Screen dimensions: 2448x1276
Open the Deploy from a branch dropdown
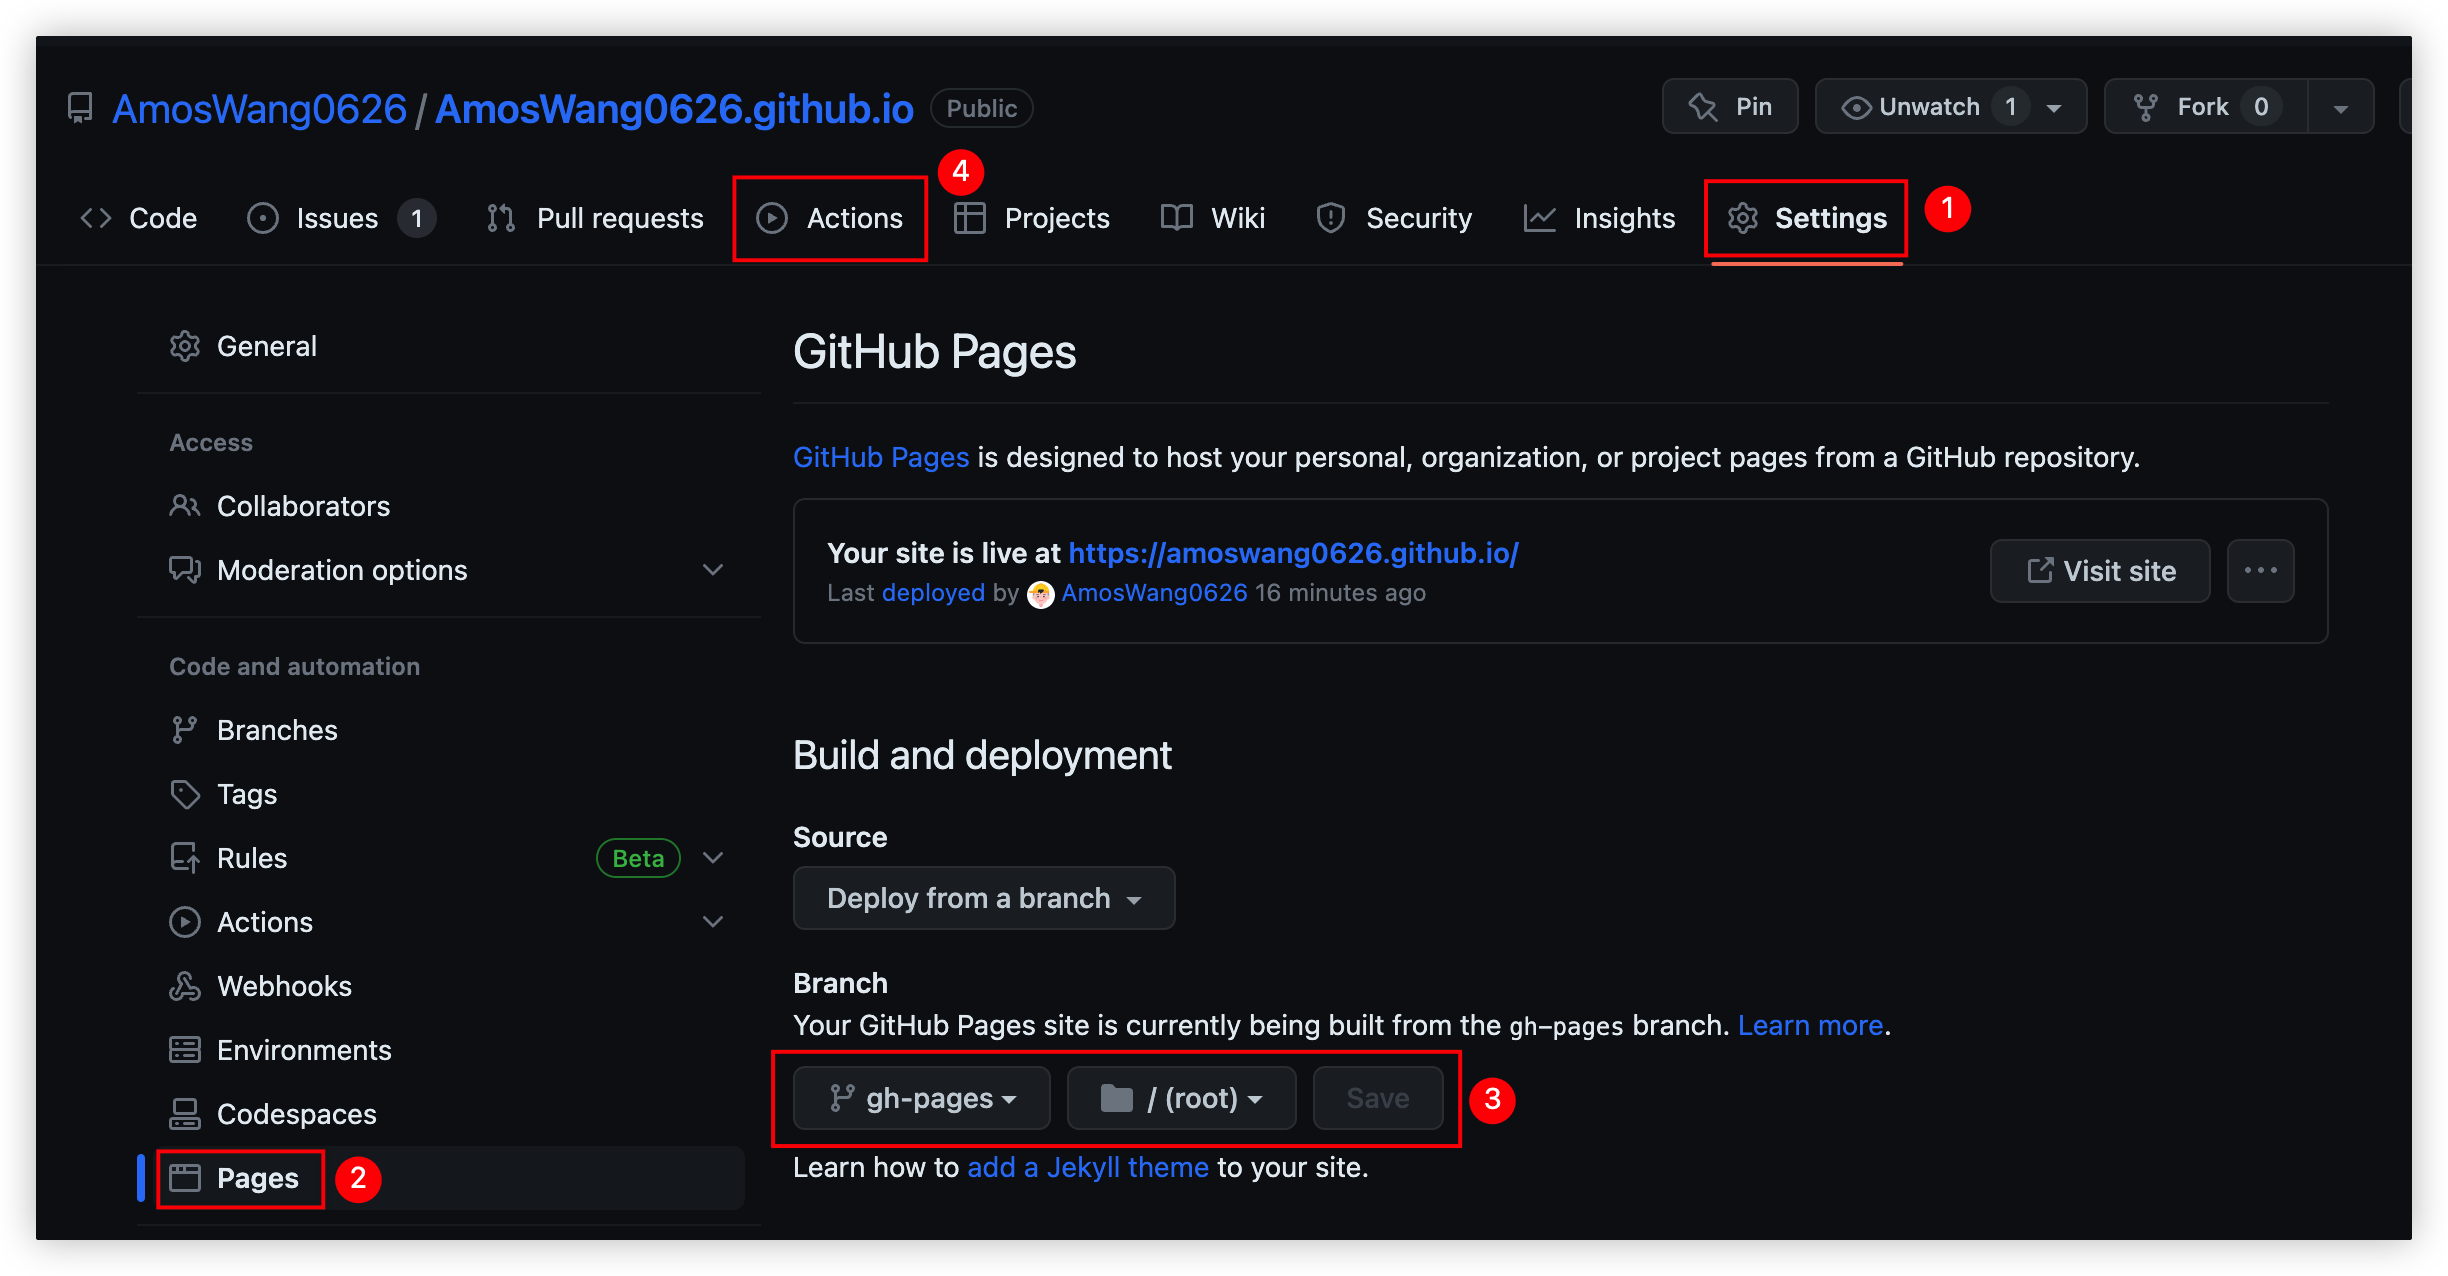pos(983,898)
